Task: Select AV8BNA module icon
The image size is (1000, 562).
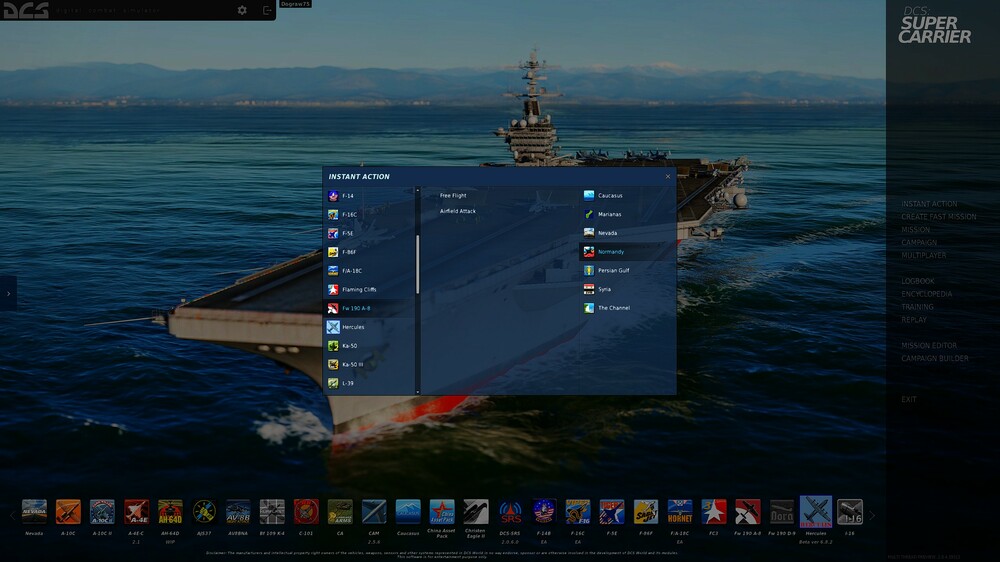Action: tap(238, 512)
